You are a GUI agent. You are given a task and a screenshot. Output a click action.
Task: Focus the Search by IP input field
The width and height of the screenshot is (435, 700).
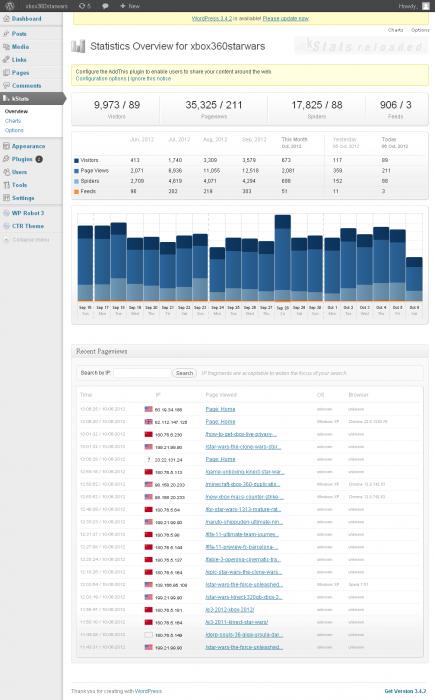coord(142,373)
